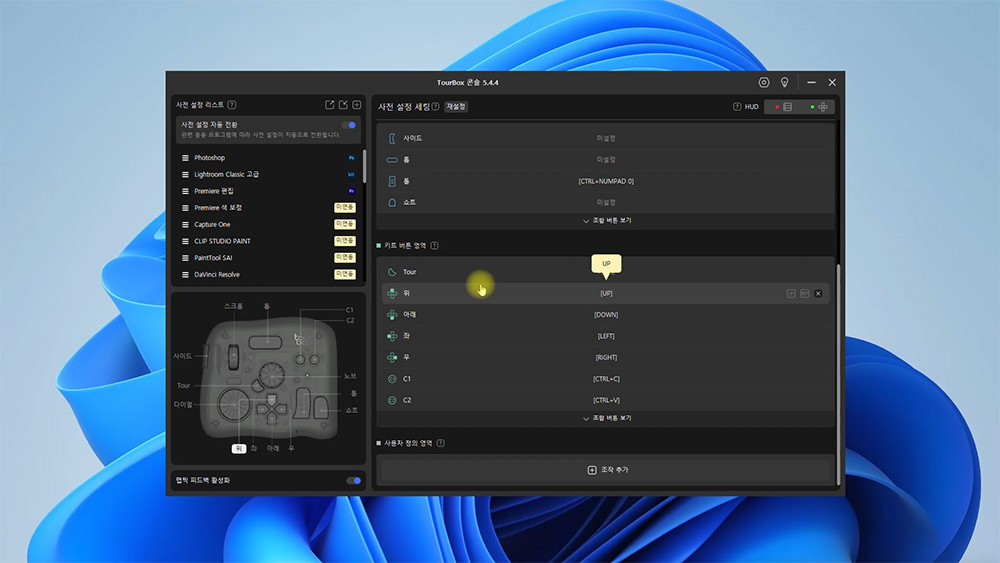Open help icon next to 사용자 정의 영역
The height and width of the screenshot is (563, 1000).
pyautogui.click(x=441, y=443)
